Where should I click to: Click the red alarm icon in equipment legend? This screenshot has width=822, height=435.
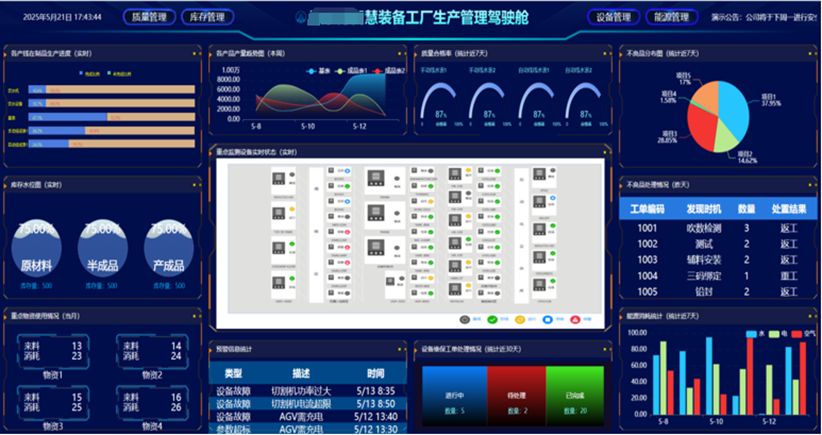point(575,319)
